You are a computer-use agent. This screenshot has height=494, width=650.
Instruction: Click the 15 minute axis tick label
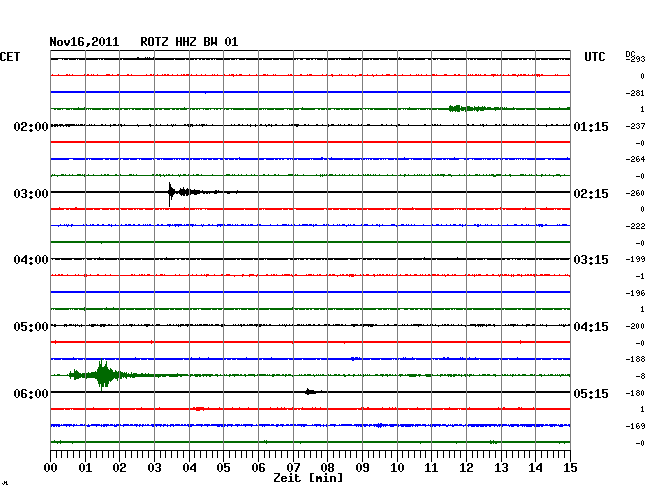click(x=570, y=467)
